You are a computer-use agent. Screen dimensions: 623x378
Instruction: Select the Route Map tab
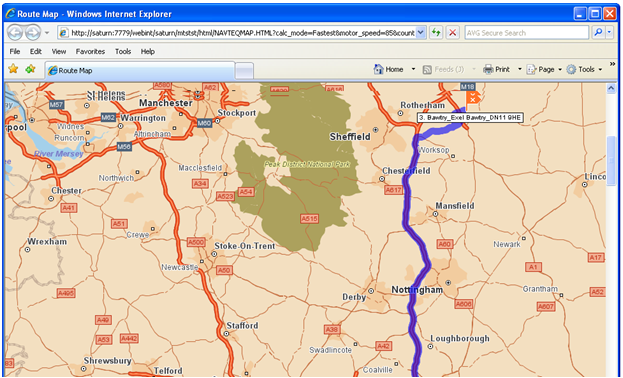pos(139,71)
